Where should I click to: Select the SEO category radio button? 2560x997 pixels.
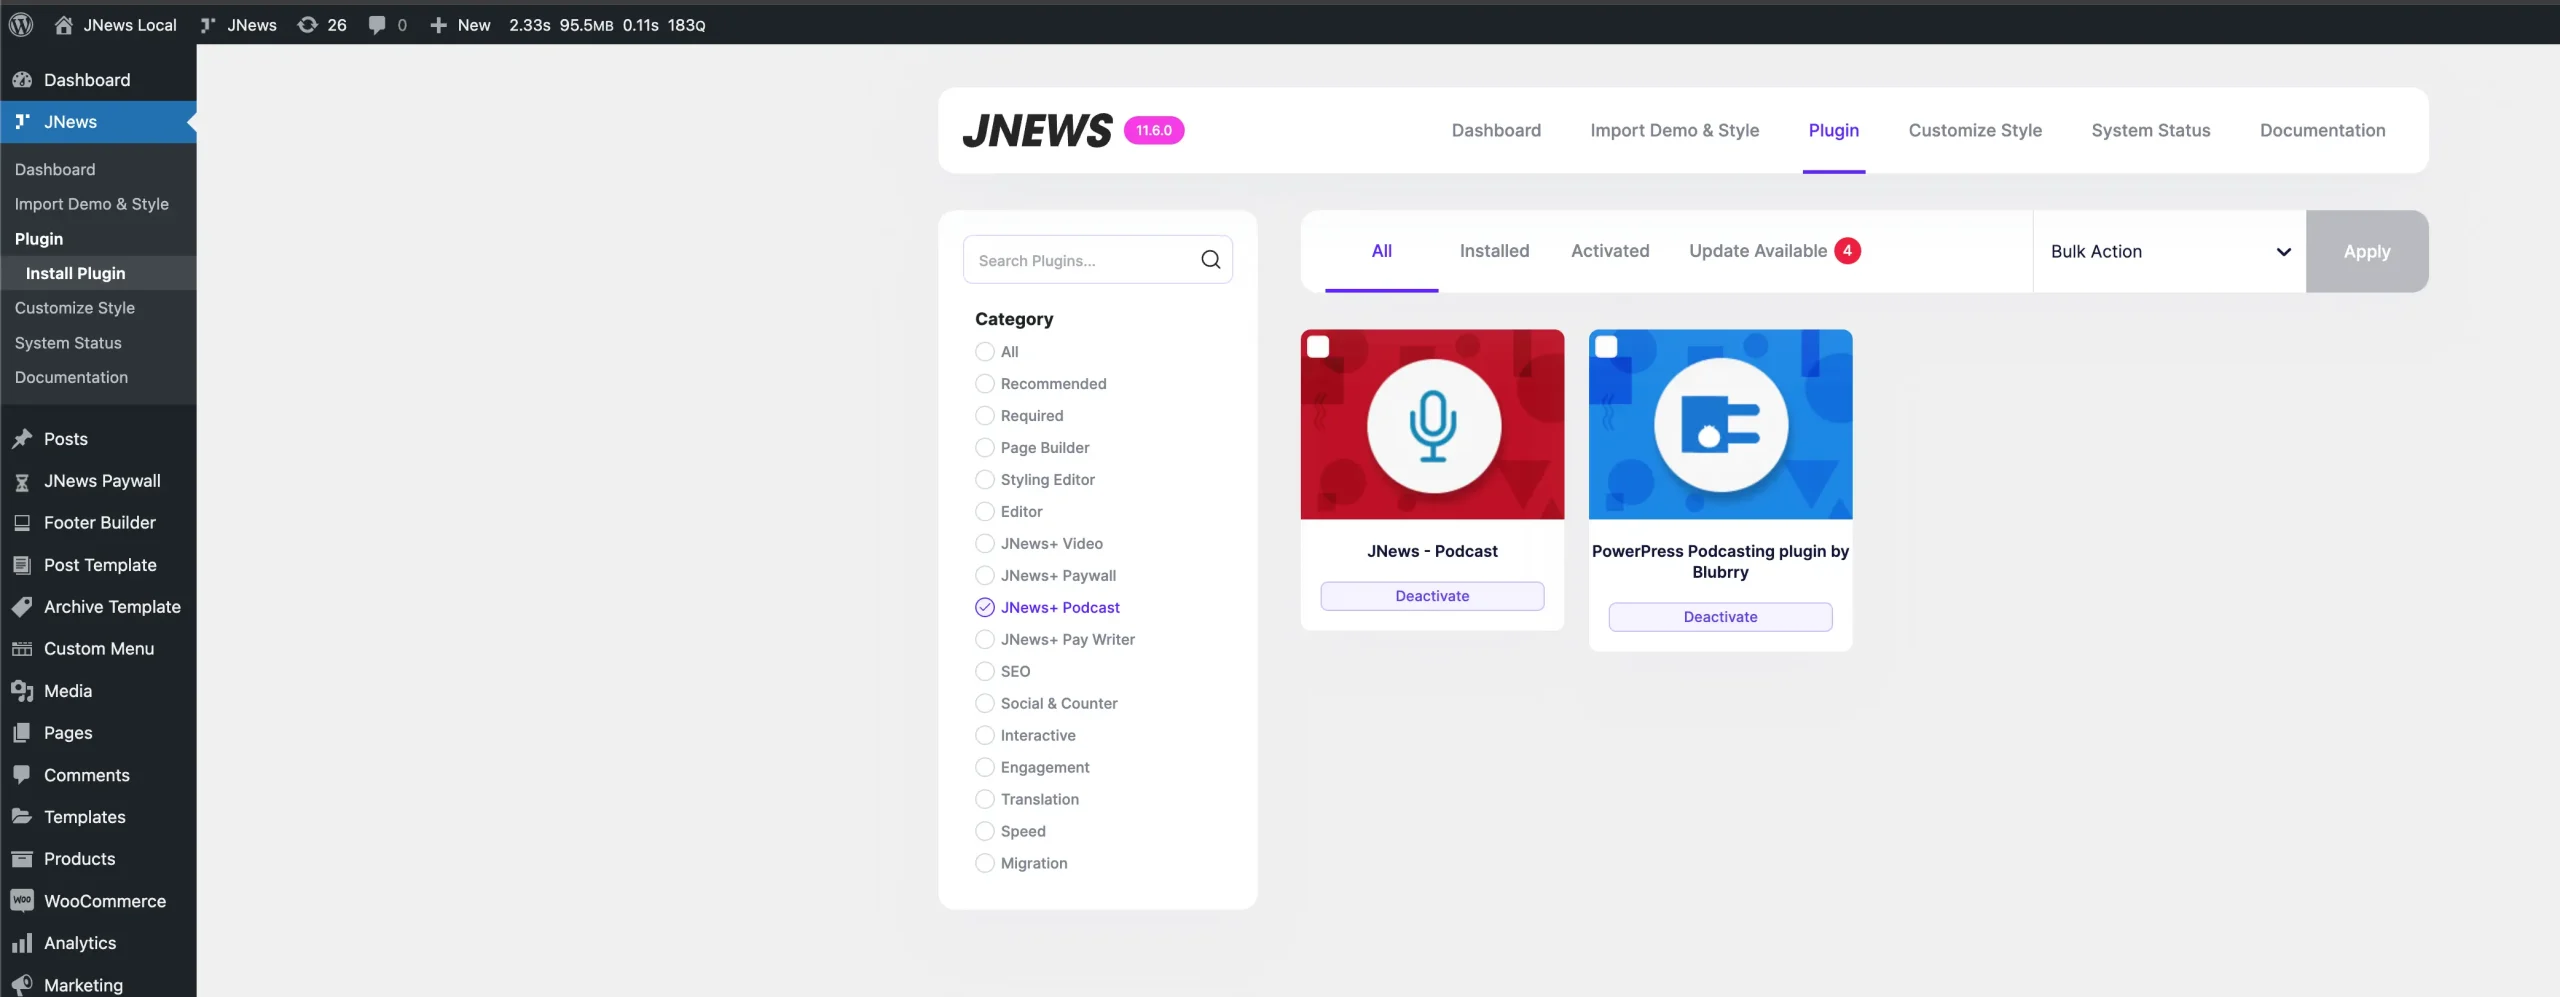[x=985, y=672]
